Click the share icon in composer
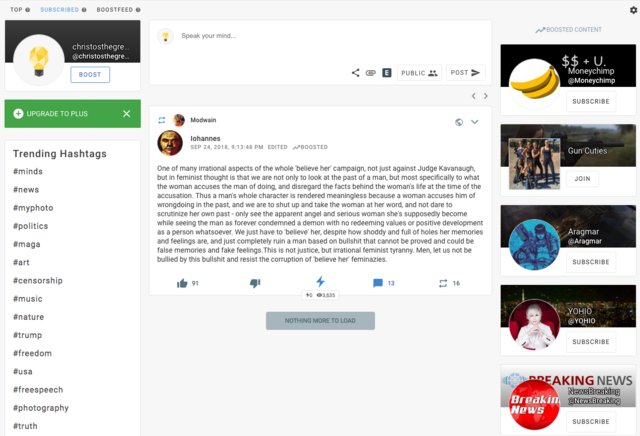The height and width of the screenshot is (436, 640). [x=356, y=73]
